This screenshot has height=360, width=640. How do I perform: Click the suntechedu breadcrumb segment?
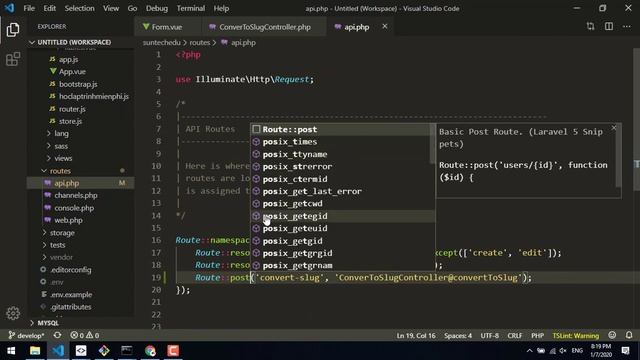pos(161,42)
